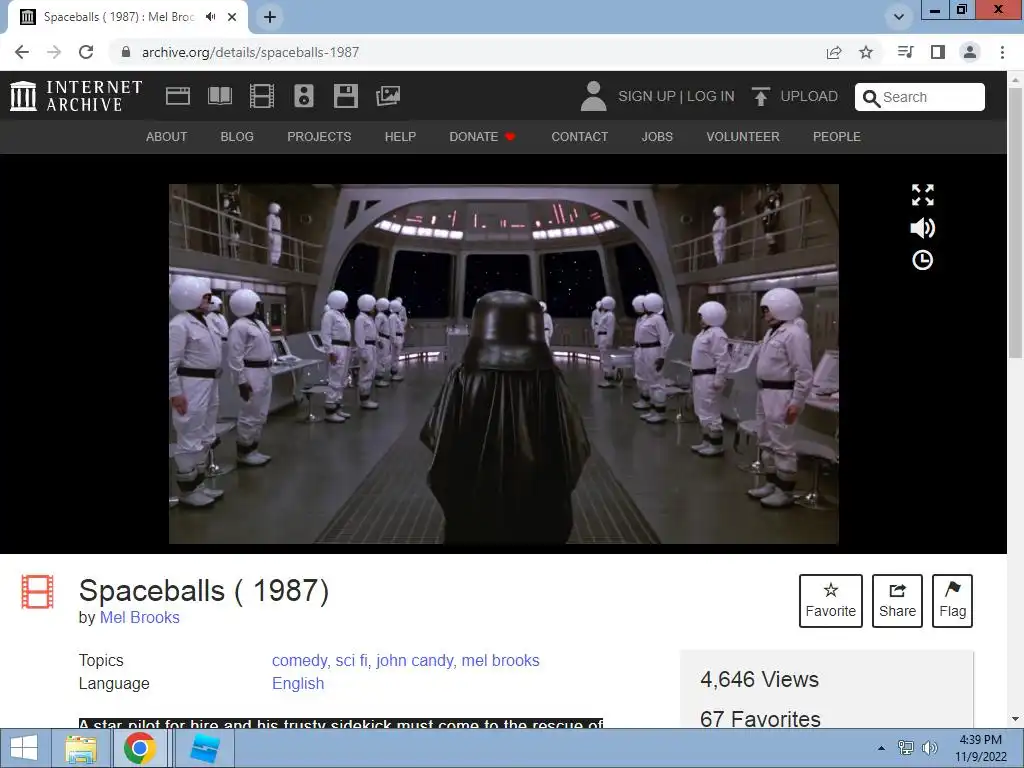Viewport: 1024px width, 768px height.
Task: Open the Mel Brooks creator link
Action: pos(140,617)
